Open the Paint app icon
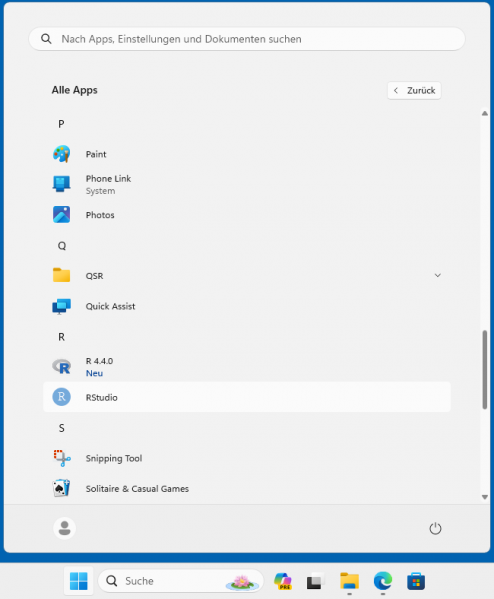 point(62,154)
